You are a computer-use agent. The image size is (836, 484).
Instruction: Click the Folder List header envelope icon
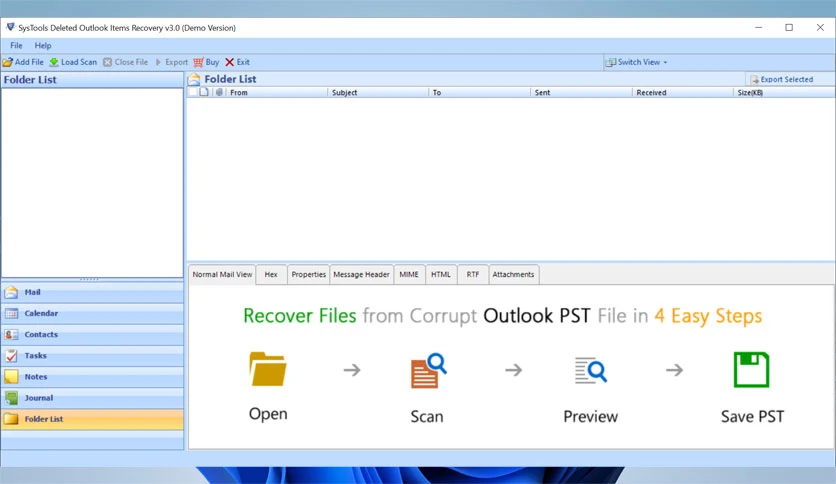[x=194, y=79]
